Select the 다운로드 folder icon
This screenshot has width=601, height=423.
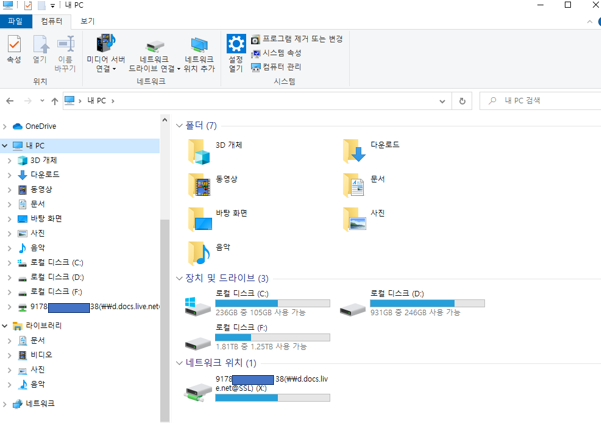point(354,151)
